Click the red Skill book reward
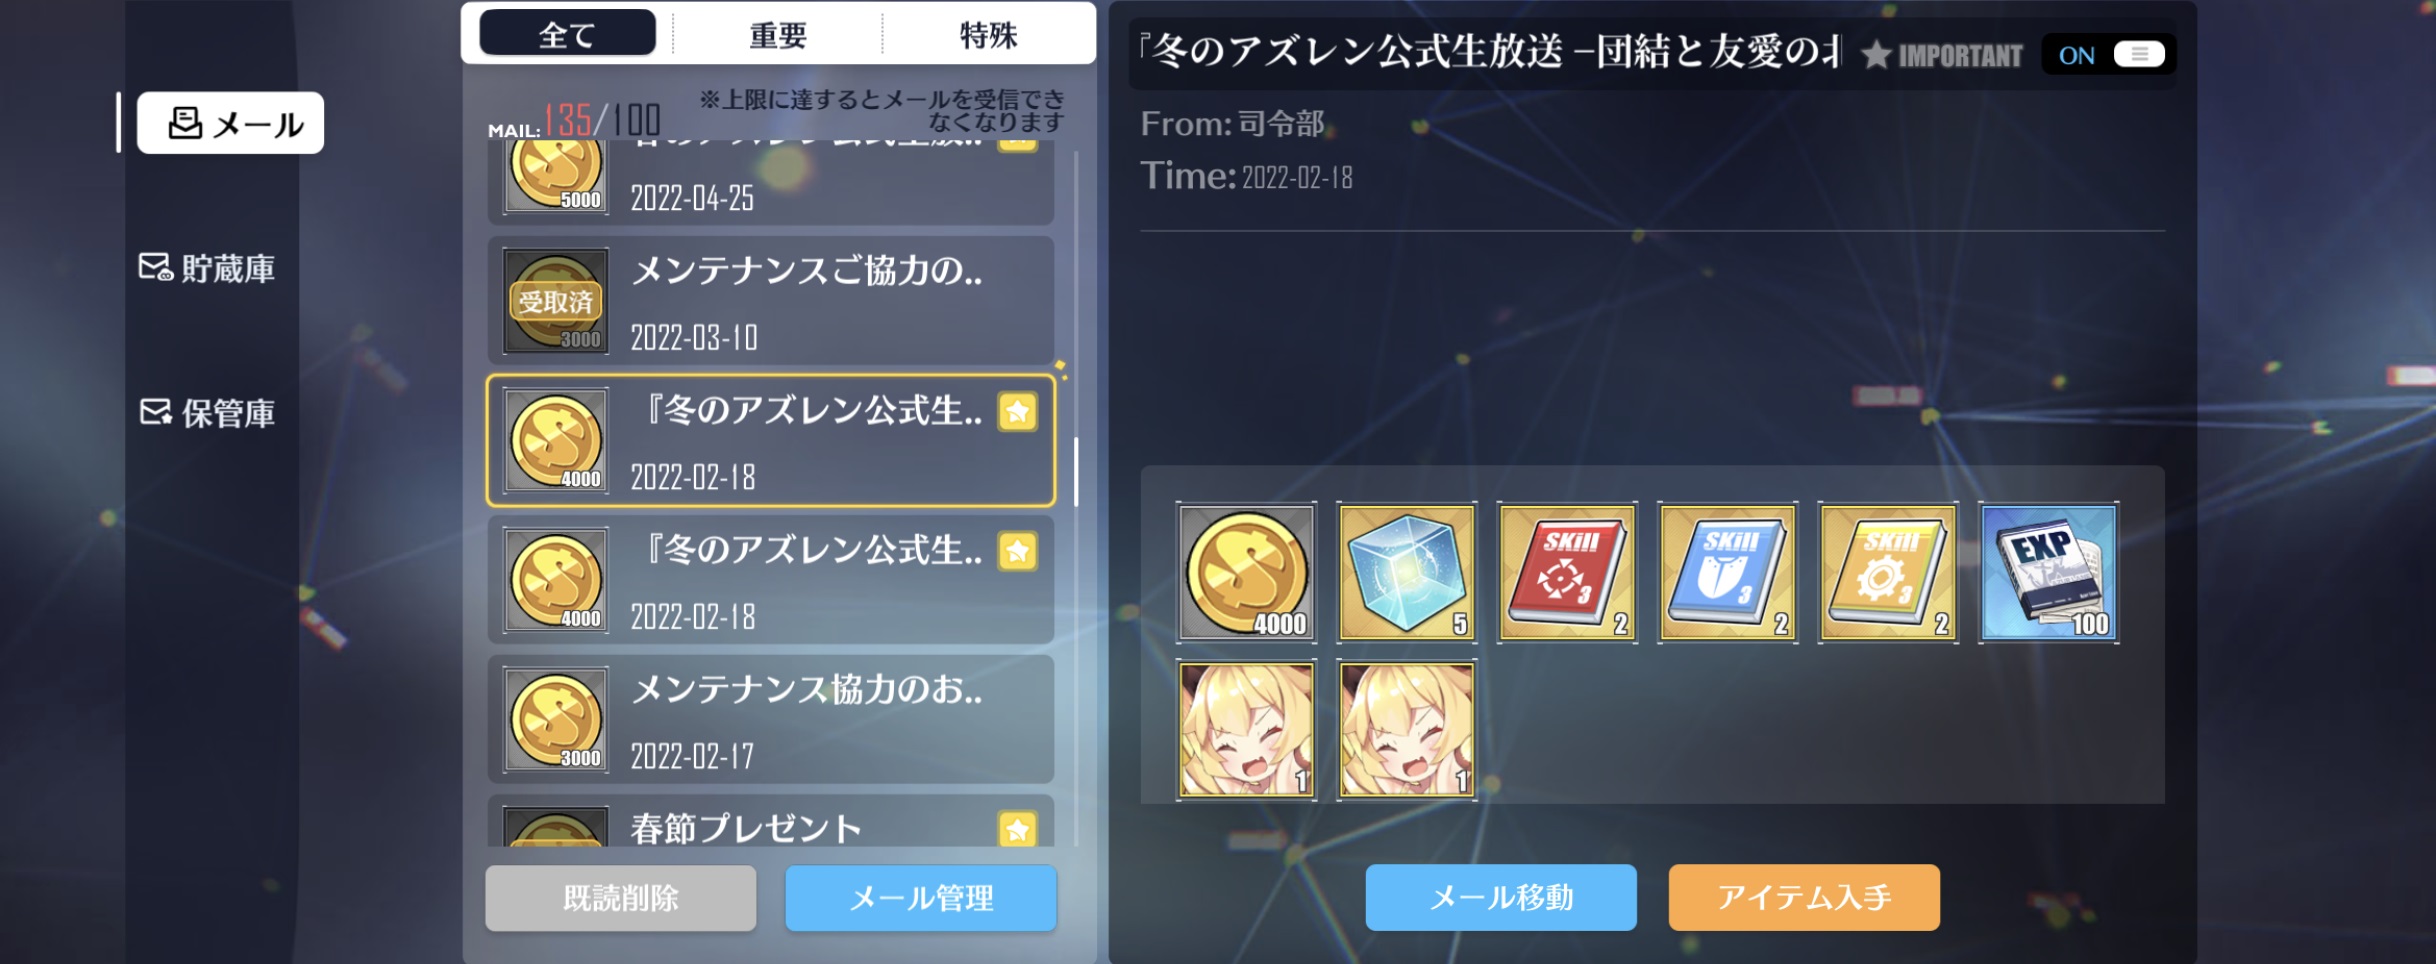Screen dimensions: 2436x964 click(1567, 572)
